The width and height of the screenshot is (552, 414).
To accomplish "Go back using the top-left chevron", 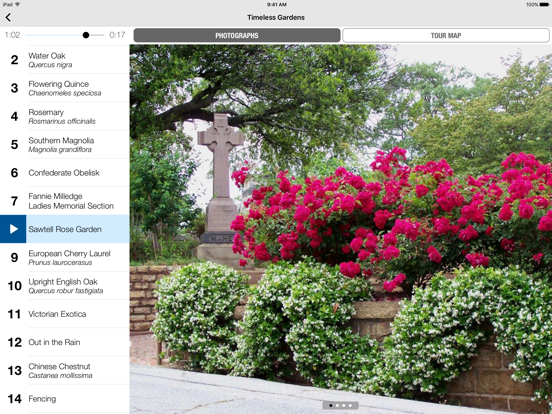I will click(x=8, y=17).
